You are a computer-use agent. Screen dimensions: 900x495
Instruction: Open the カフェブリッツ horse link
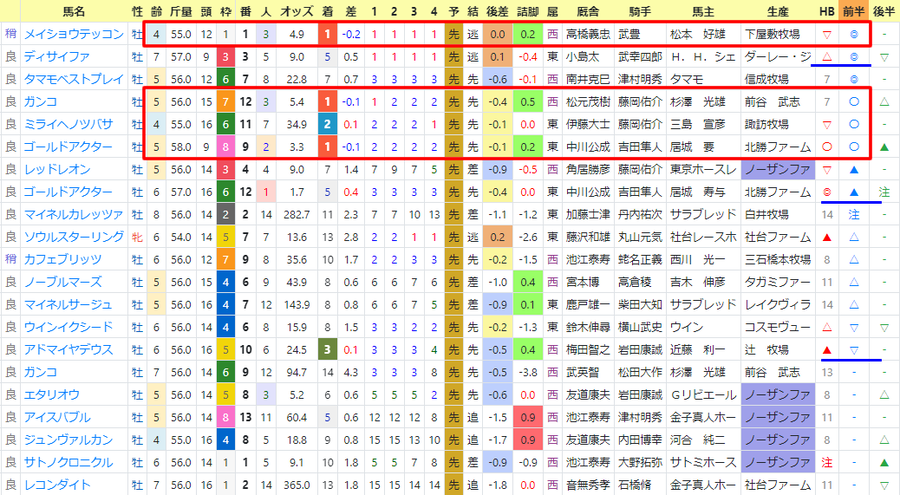tap(63, 260)
